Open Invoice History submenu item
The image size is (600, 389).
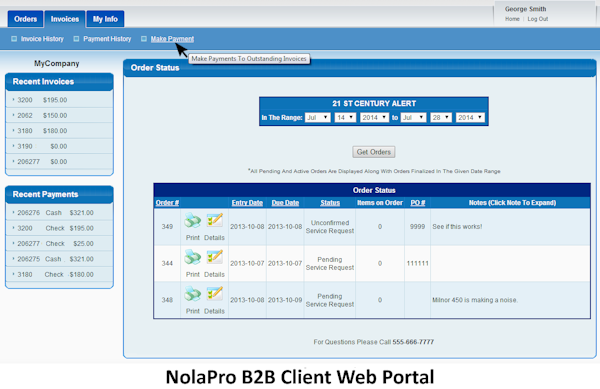pos(42,39)
